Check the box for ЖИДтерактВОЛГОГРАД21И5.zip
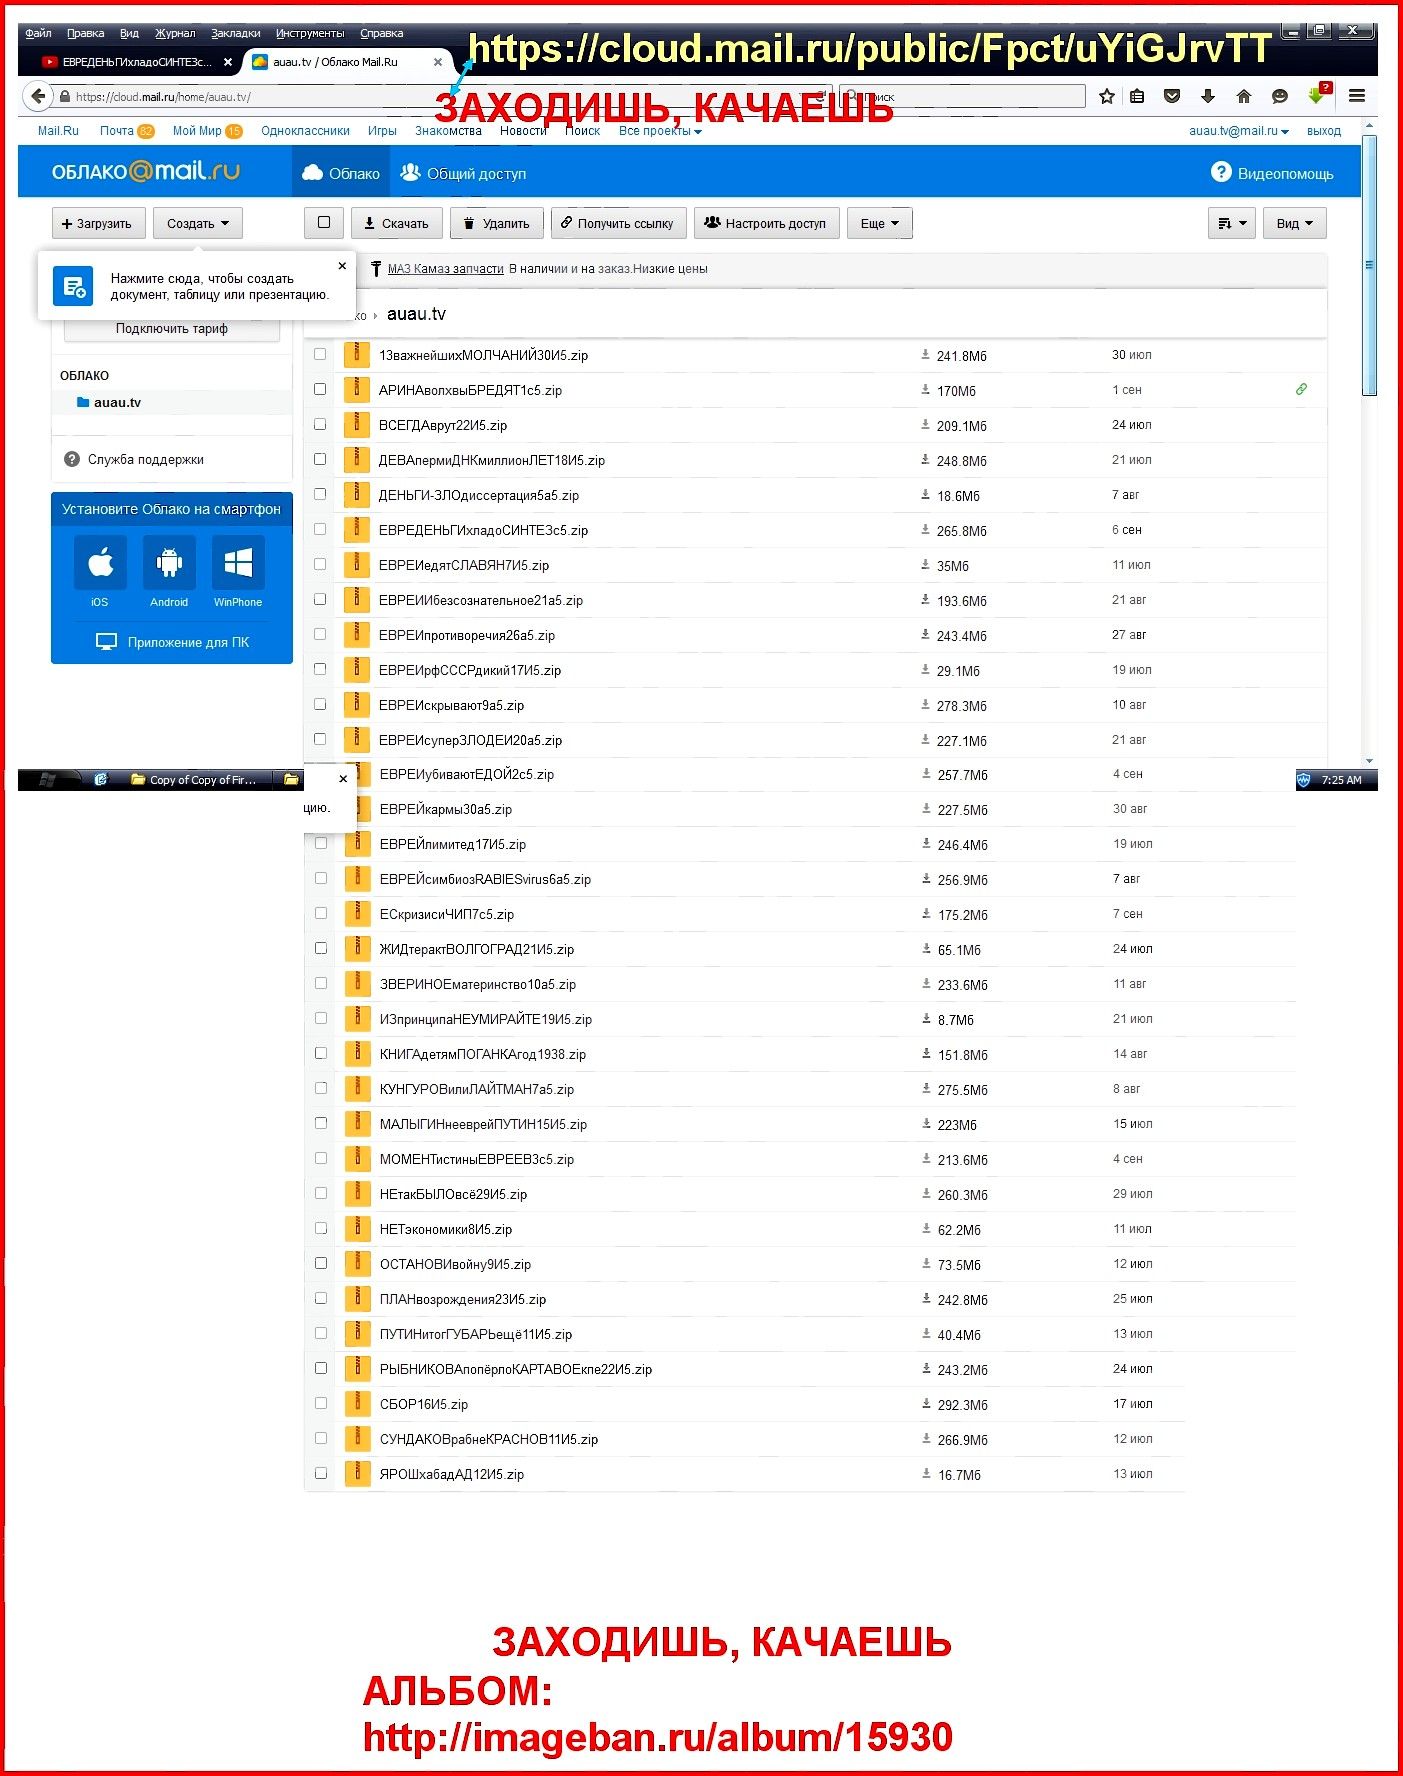1403x1776 pixels. coord(321,948)
